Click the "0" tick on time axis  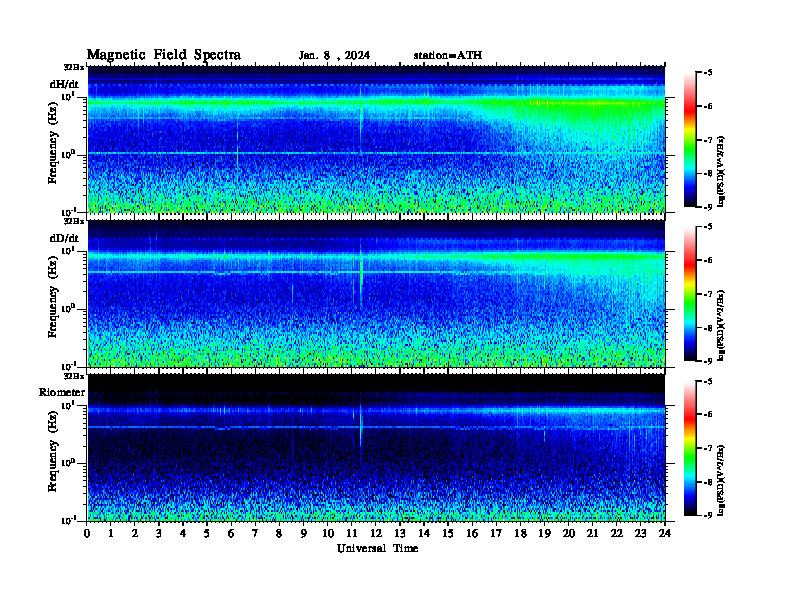pos(87,533)
